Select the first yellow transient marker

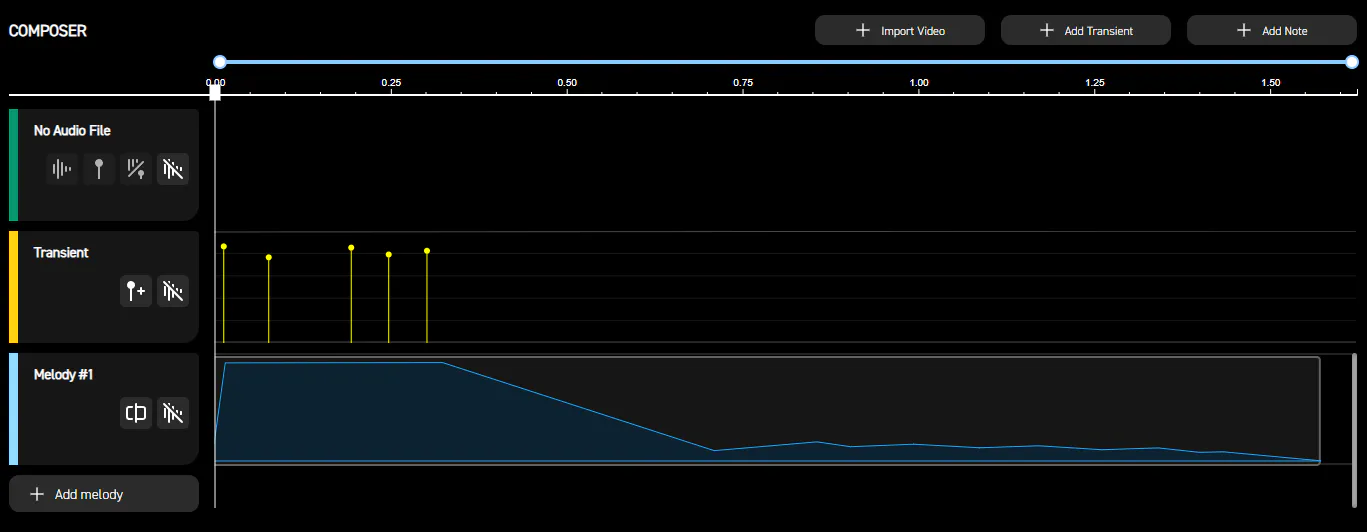pyautogui.click(x=224, y=246)
